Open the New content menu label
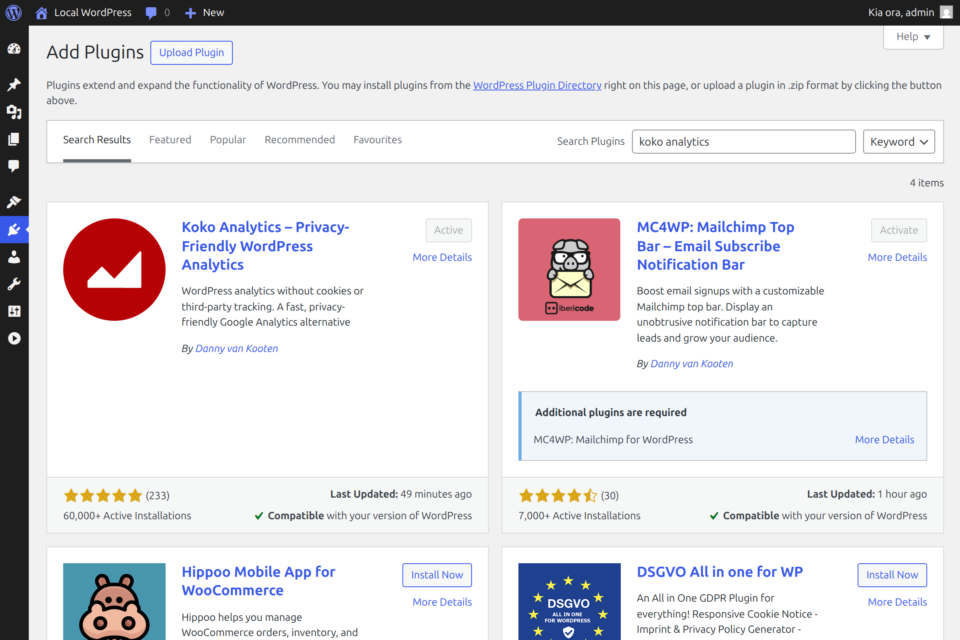 tap(214, 12)
